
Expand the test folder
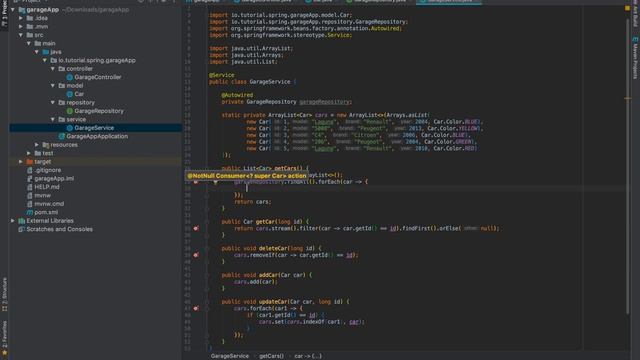pos(29,153)
